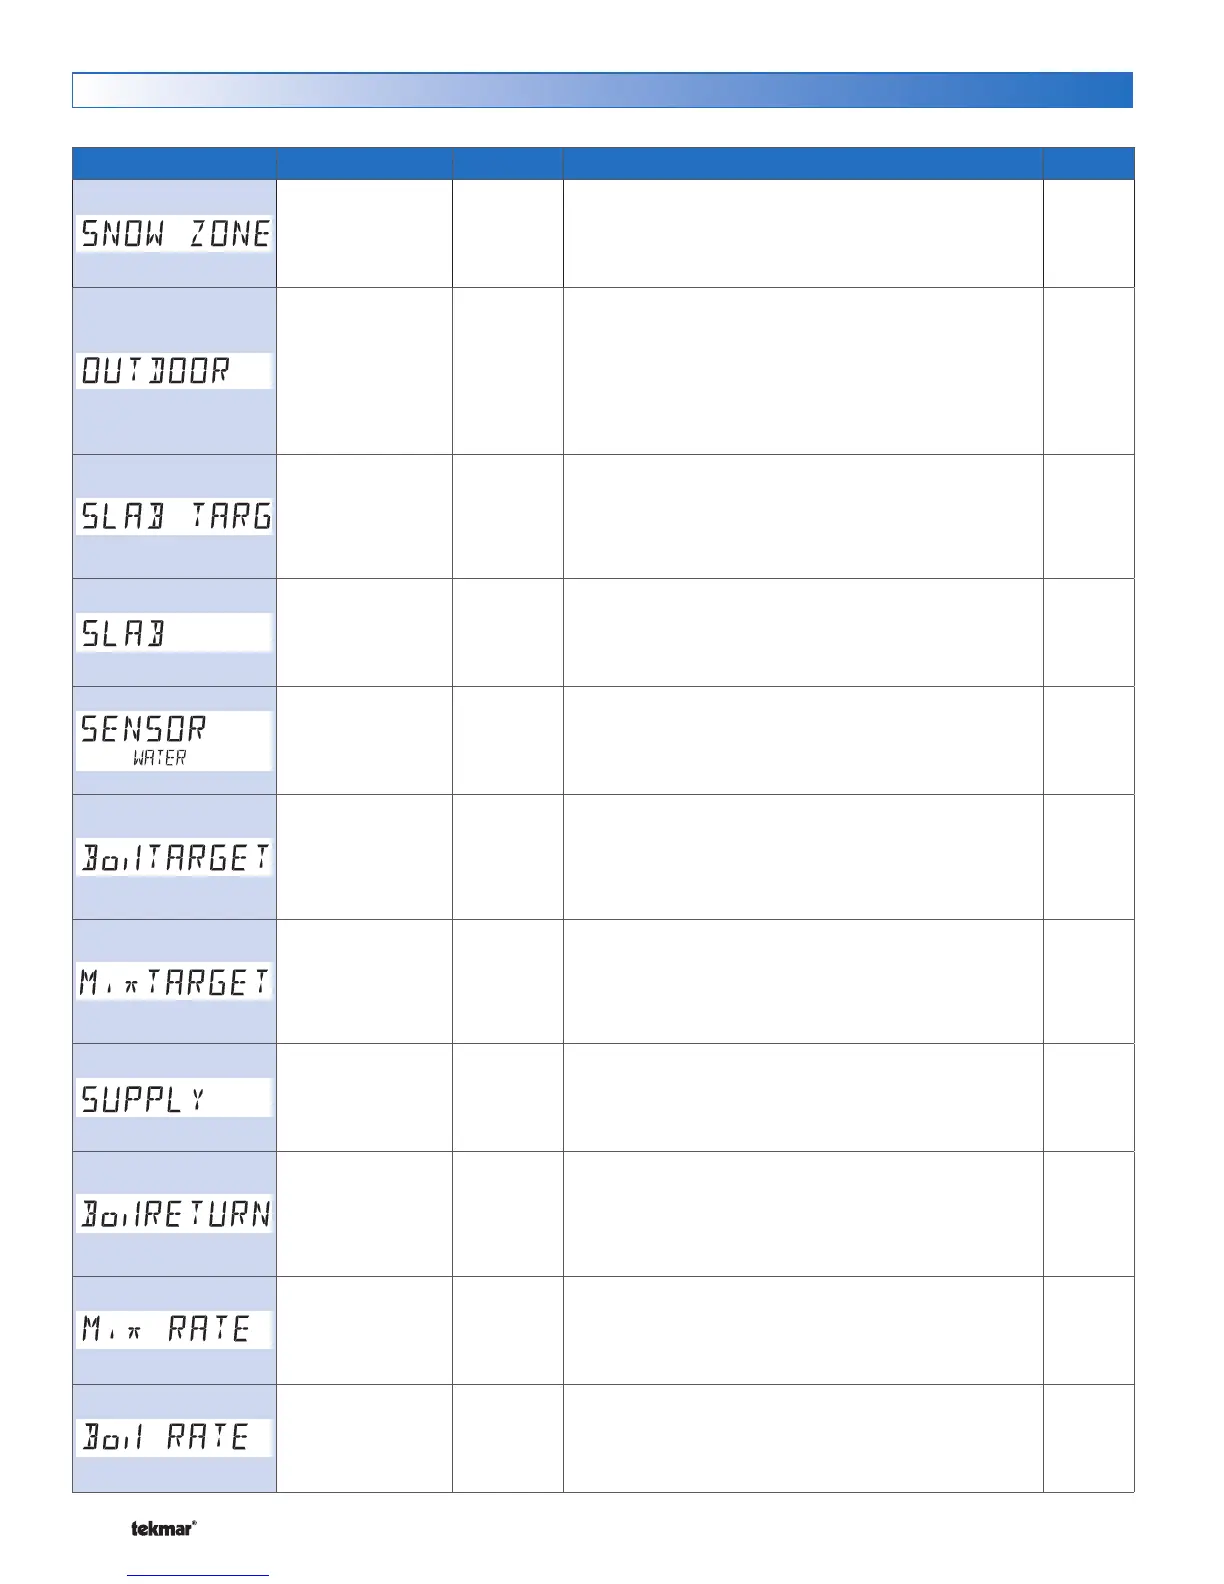This screenshot has width=1224, height=1584.
Task: Select the Boil TARGET display graphic
Action: (174, 858)
